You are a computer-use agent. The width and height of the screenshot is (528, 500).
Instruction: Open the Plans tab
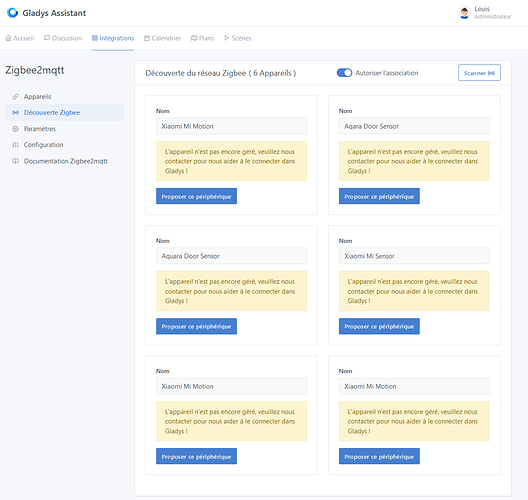click(202, 38)
